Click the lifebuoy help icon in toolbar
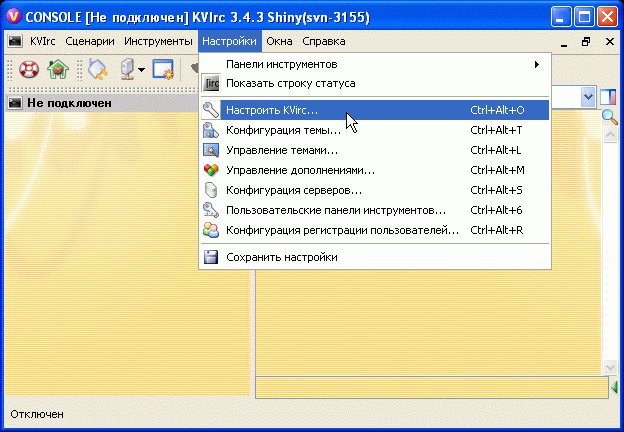624x432 pixels. click(29, 70)
